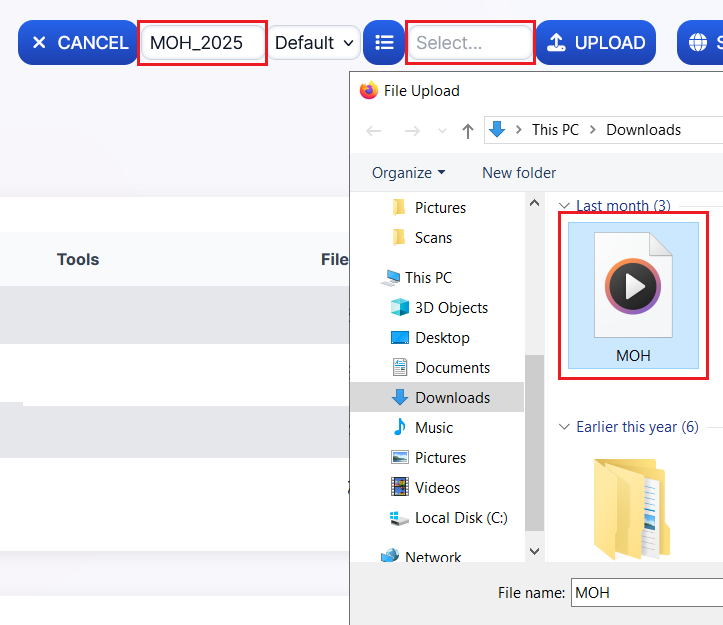
Task: Click the back arrow in File Upload
Action: (x=374, y=130)
